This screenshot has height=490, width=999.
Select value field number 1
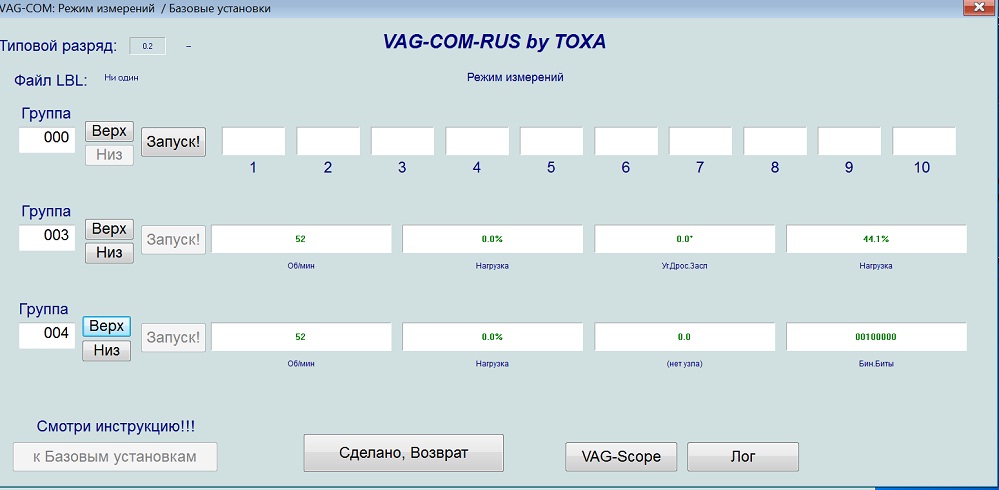coord(254,141)
